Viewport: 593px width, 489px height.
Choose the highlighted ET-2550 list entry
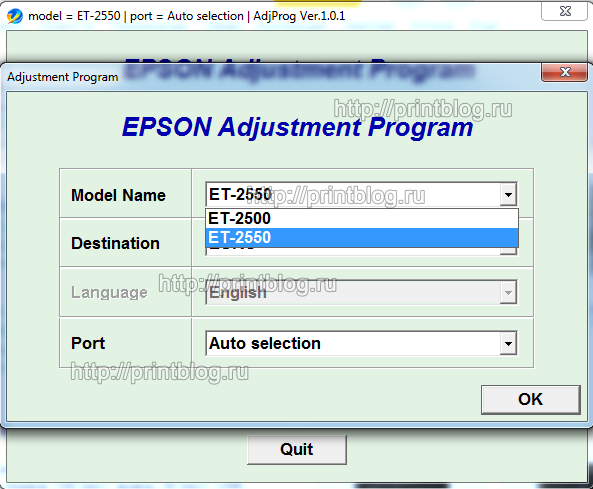click(362, 238)
